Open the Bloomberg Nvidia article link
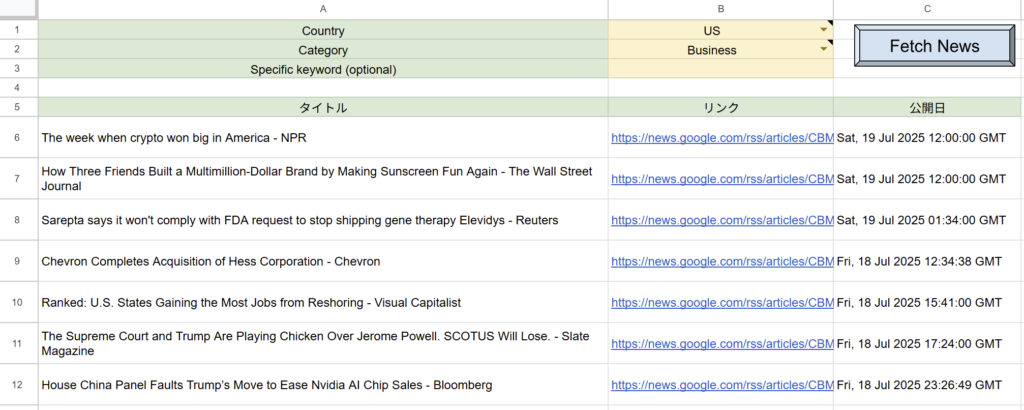Viewport: 1024px width, 410px height. click(x=722, y=385)
